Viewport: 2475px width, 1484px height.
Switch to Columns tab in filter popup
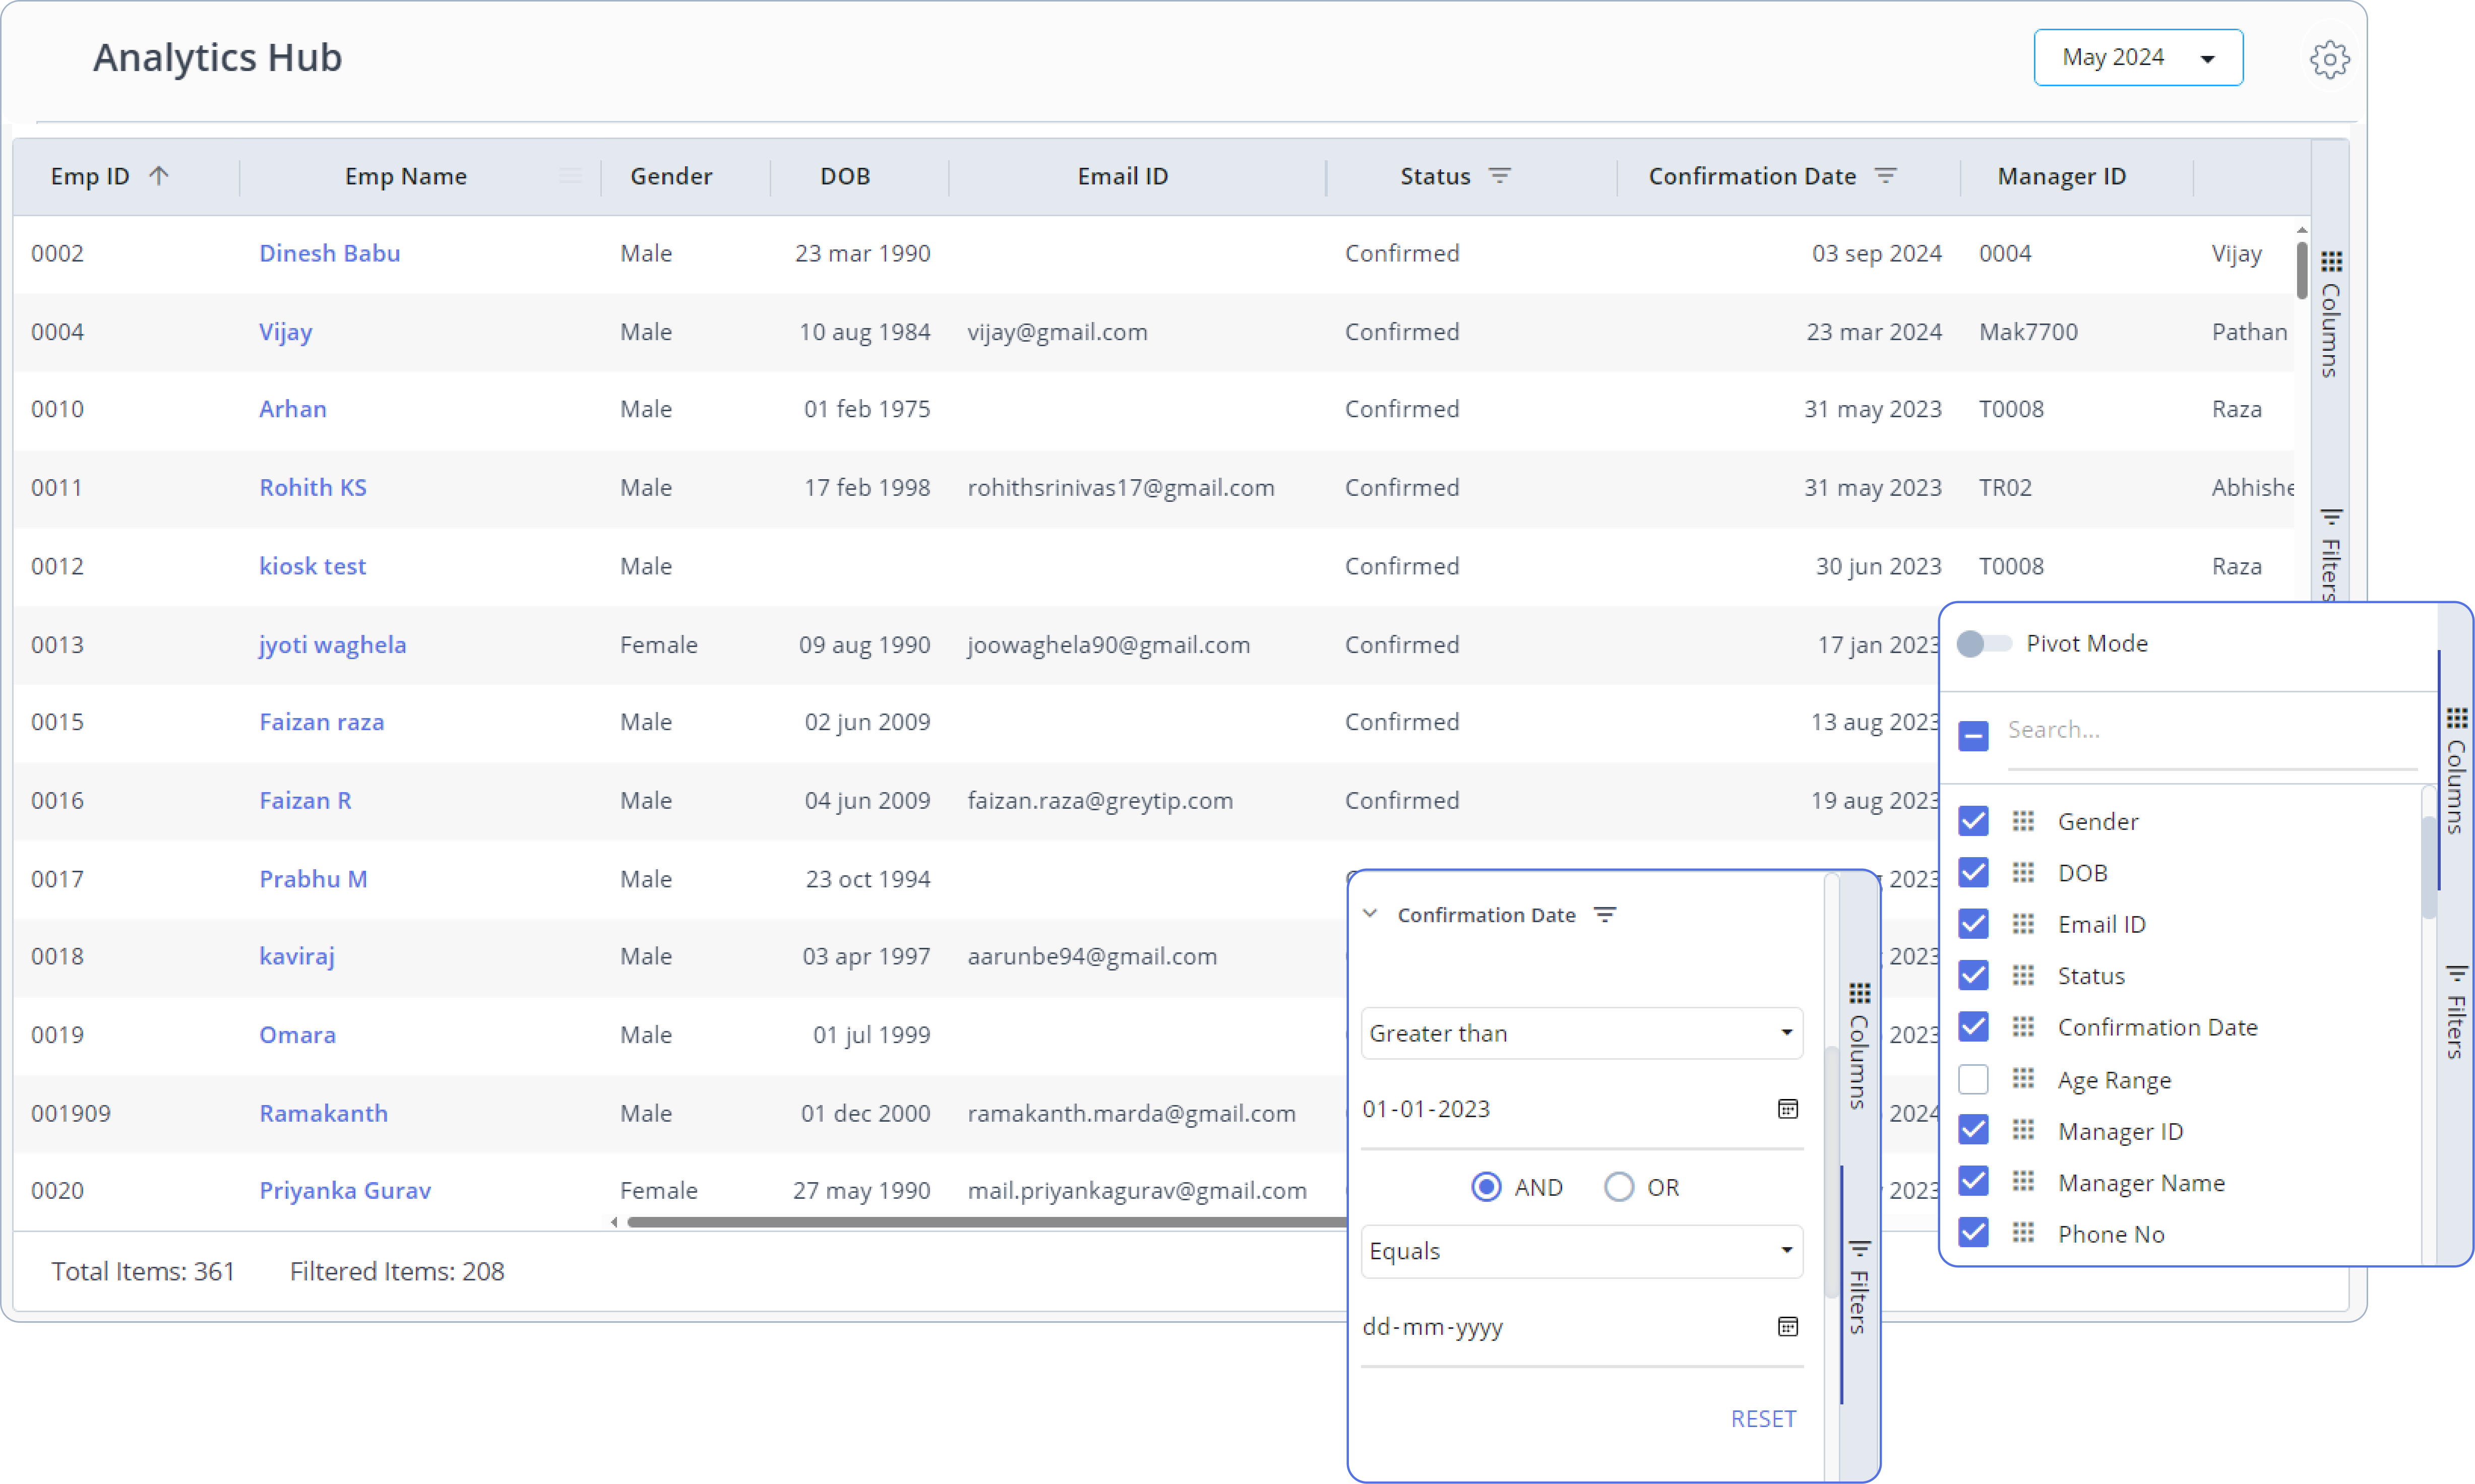1858,1046
